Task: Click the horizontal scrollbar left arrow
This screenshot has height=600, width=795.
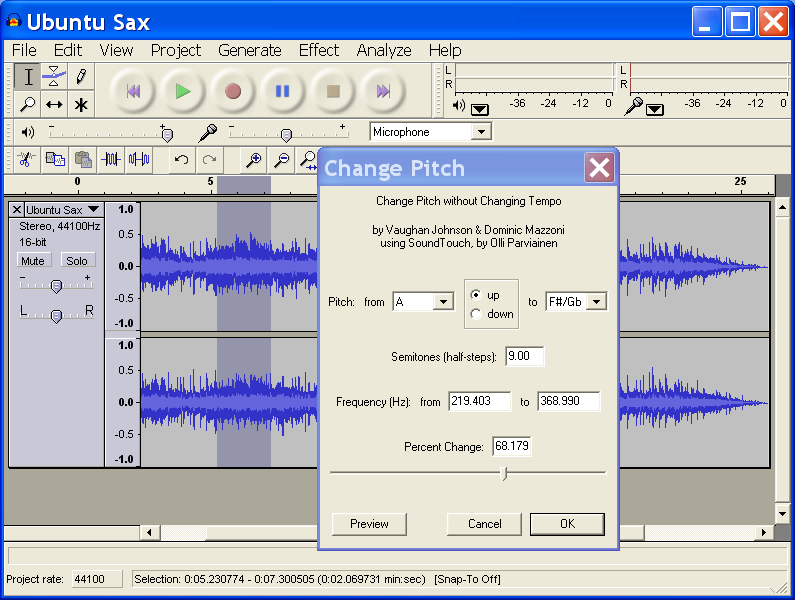Action: click(149, 533)
